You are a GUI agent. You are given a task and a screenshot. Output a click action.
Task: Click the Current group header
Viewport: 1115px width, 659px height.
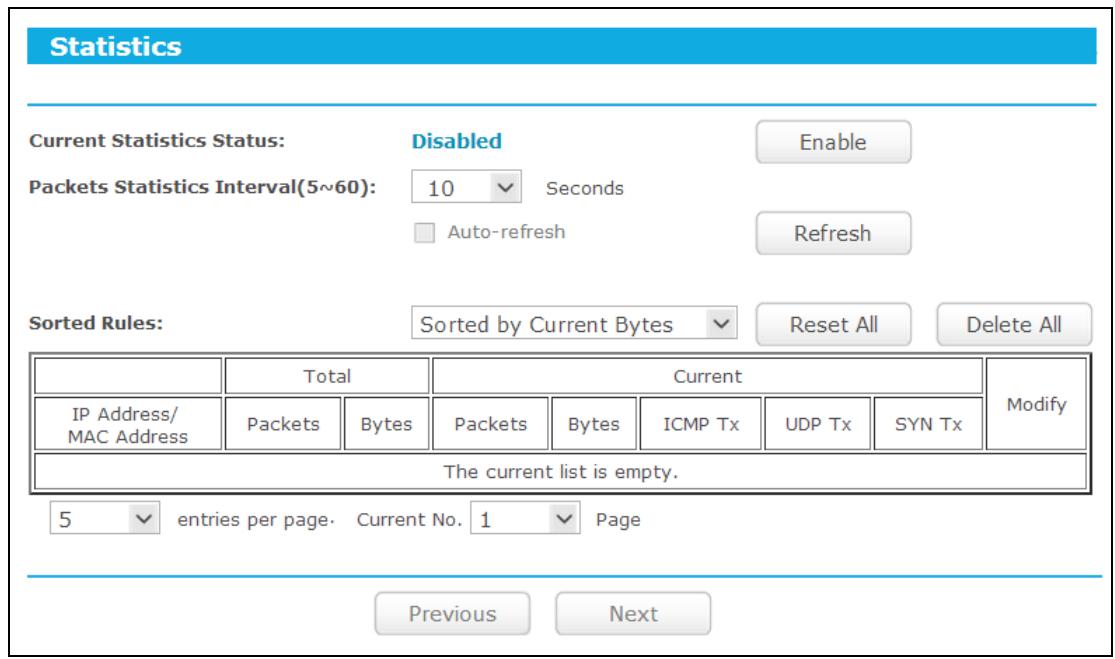(x=708, y=376)
